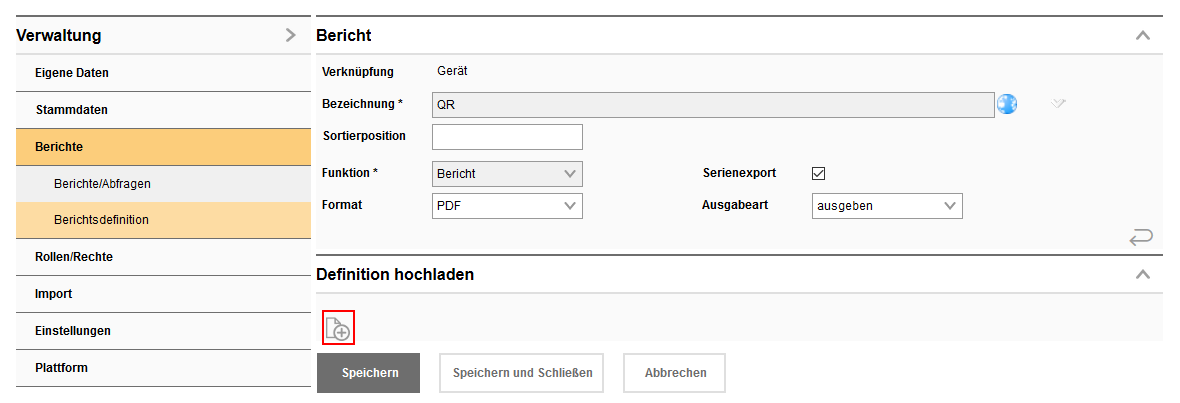Open Eigene Daten menu item
The image size is (1180, 403).
click(72, 73)
